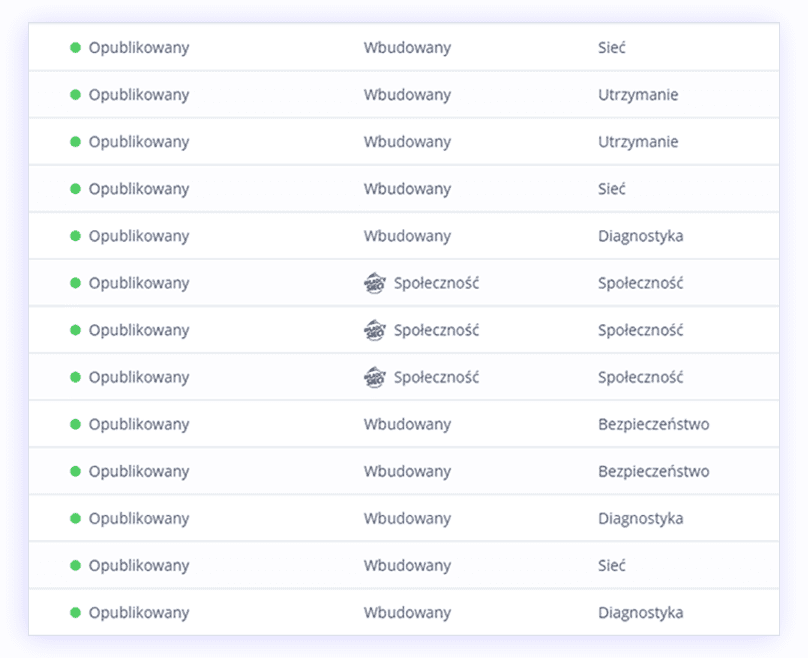Click Opublikowany in the third Społeczność row
This screenshot has width=808, height=658.
[139, 377]
